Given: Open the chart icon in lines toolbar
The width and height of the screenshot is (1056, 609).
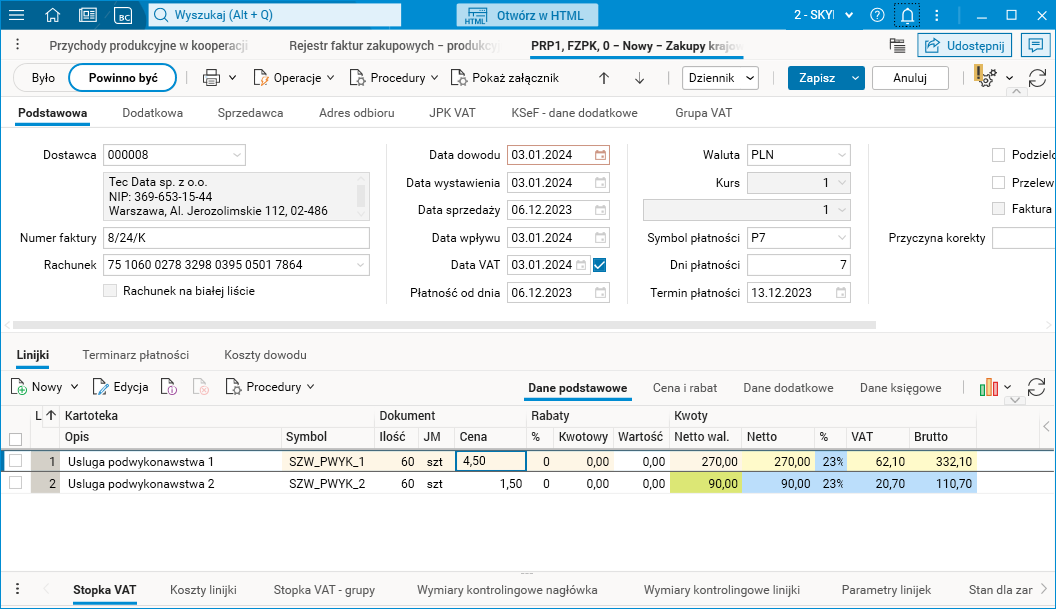Looking at the screenshot, I should [x=989, y=387].
